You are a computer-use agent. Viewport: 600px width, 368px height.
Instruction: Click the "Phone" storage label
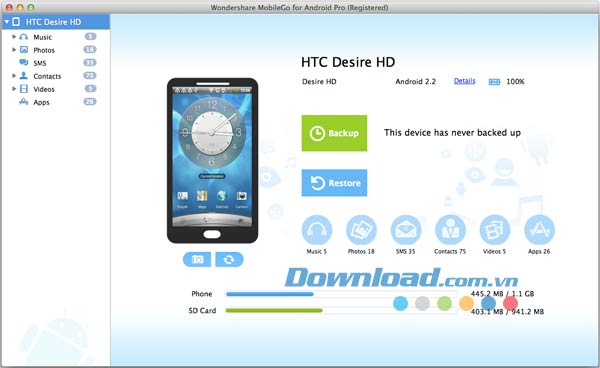click(202, 294)
